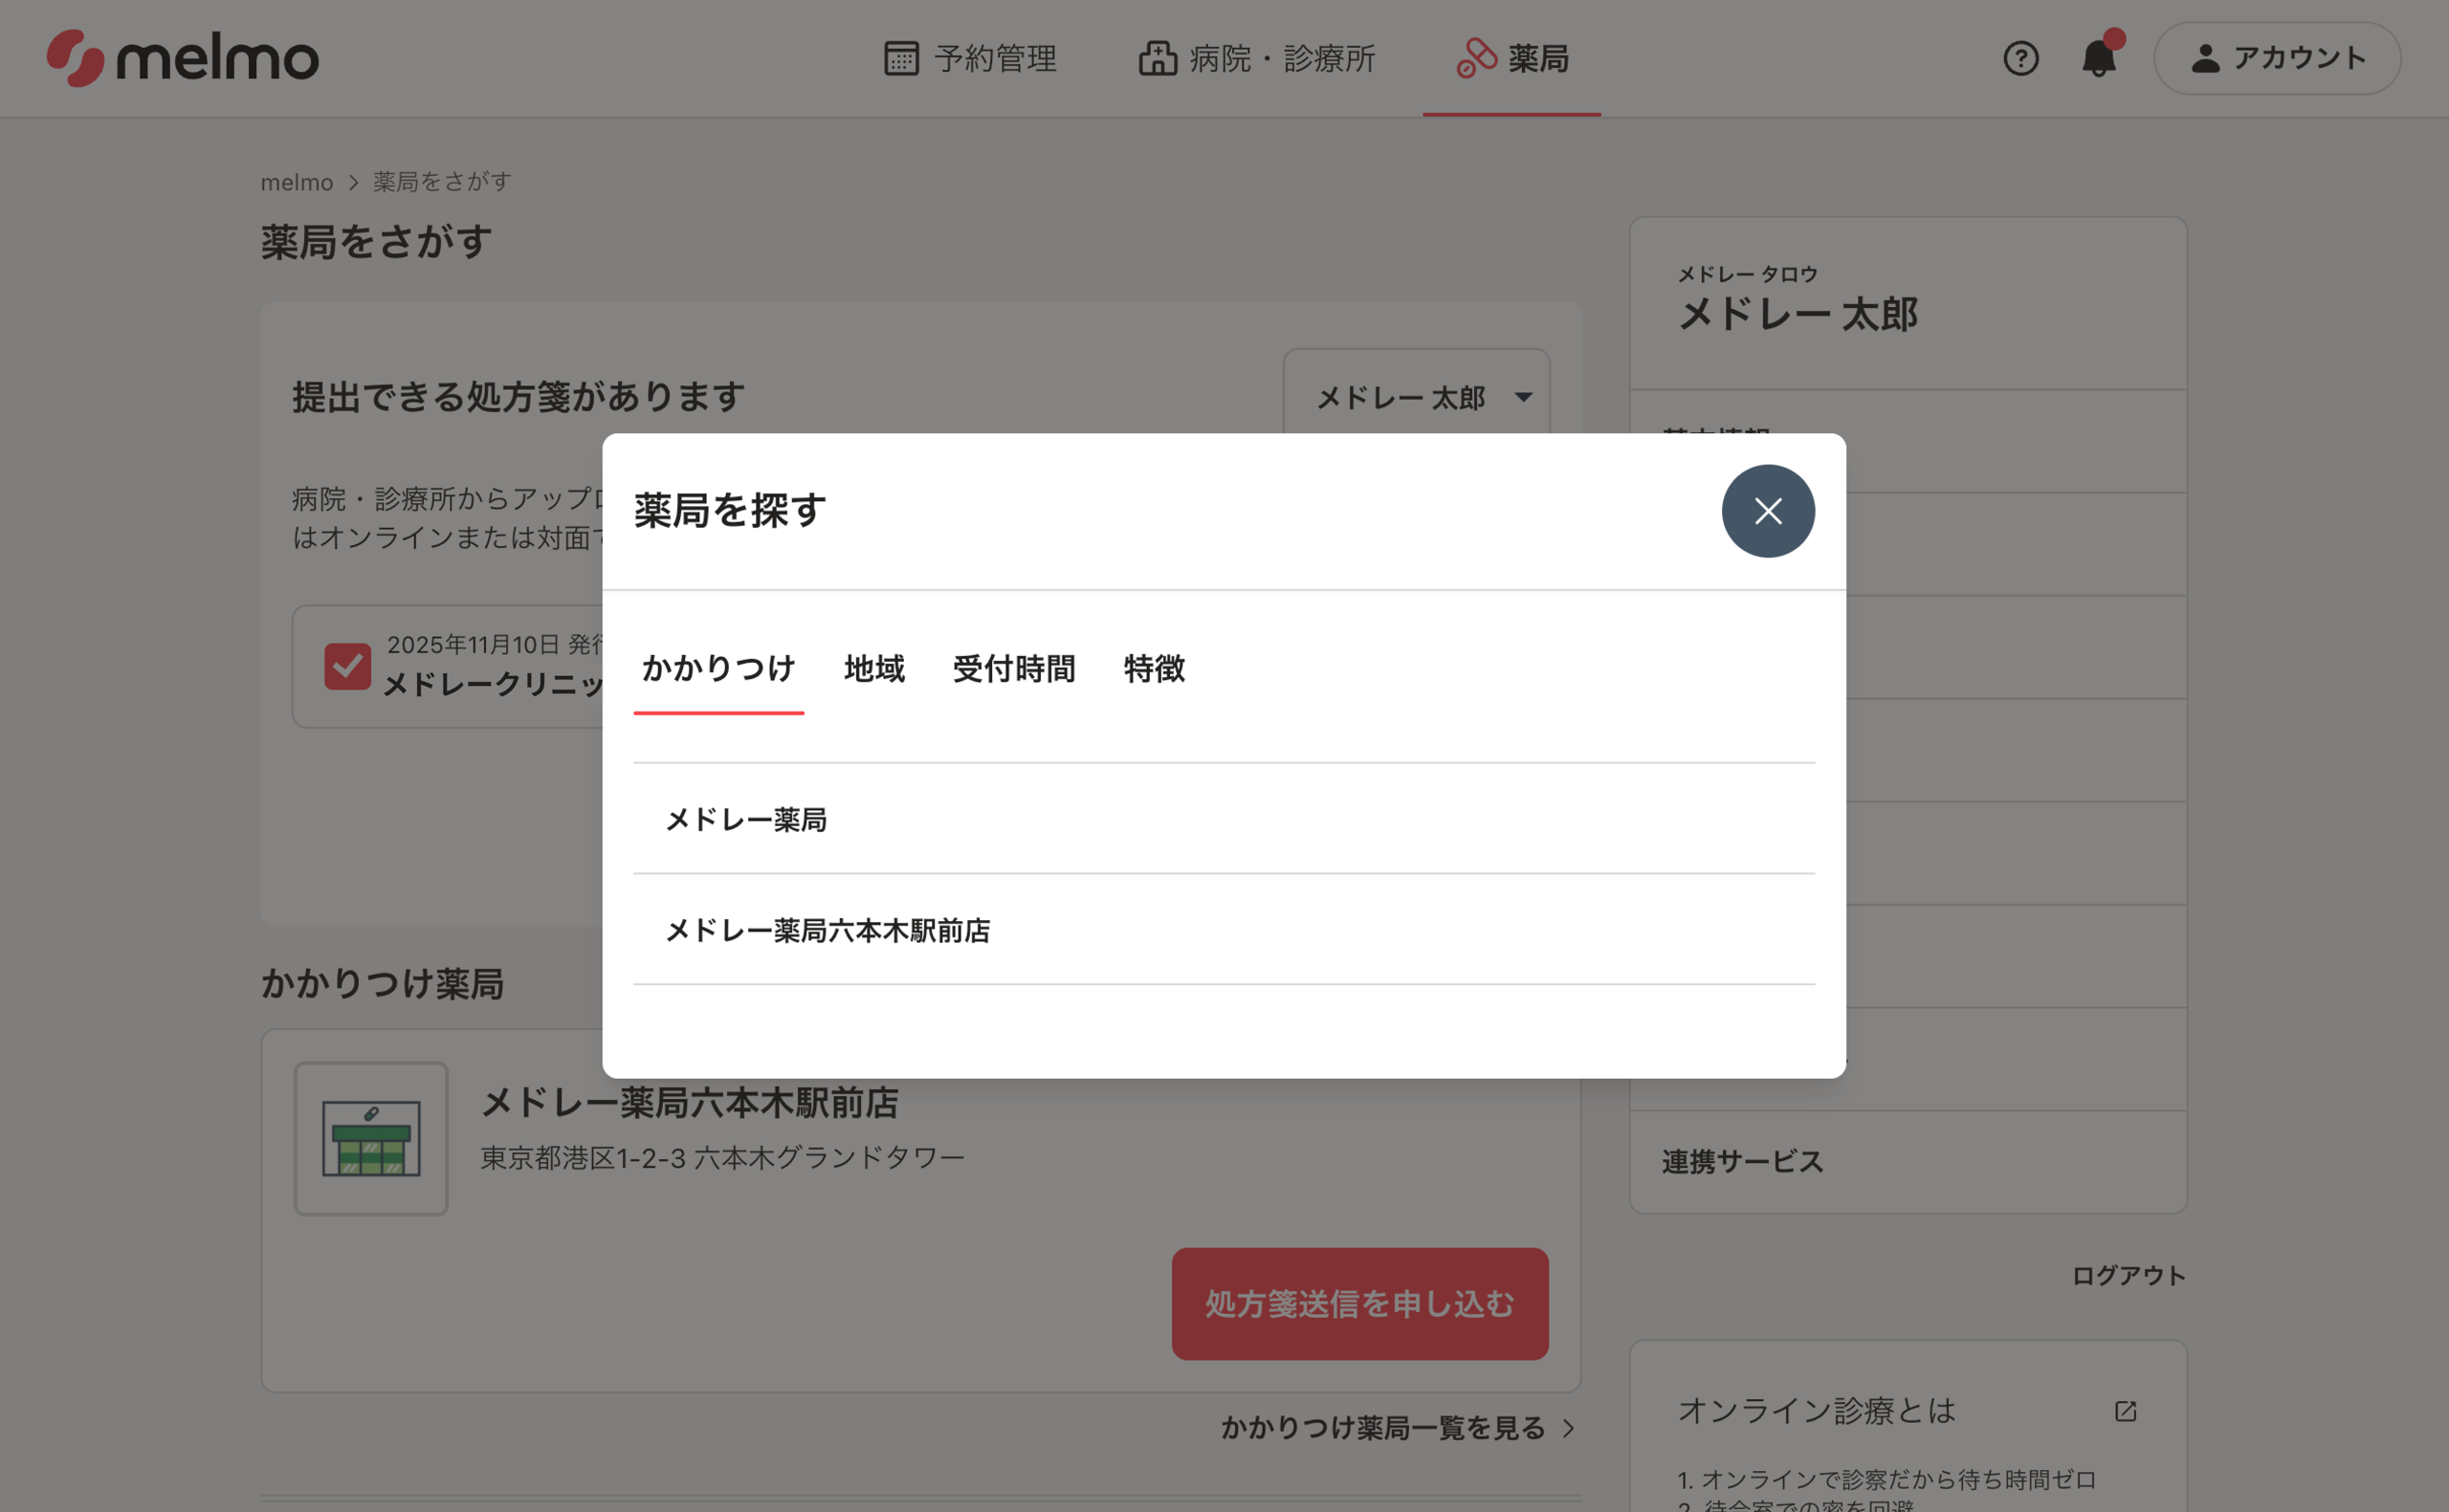Select メドレー薬局 from the list
The width and height of the screenshot is (2449, 1512).
coord(746,819)
